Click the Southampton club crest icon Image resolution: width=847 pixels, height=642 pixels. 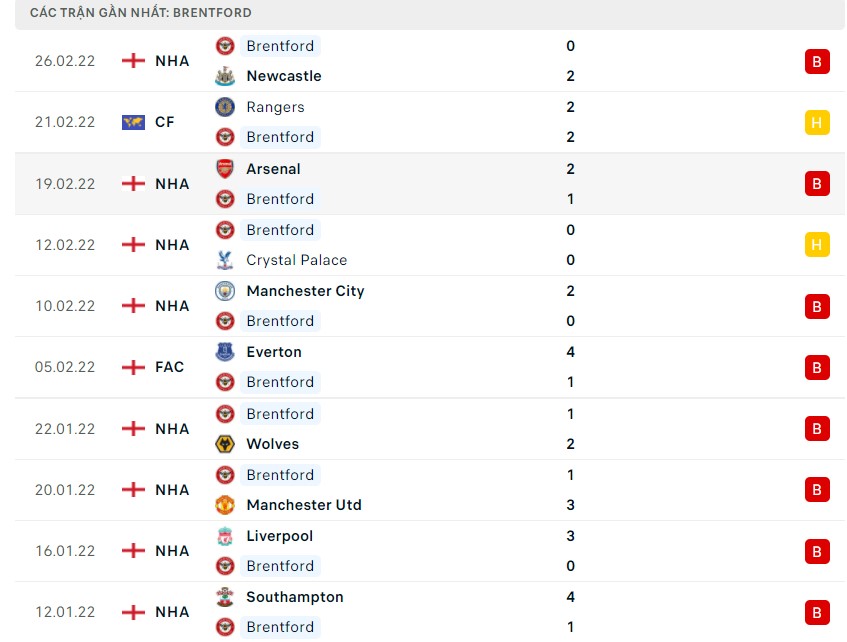pyautogui.click(x=225, y=597)
